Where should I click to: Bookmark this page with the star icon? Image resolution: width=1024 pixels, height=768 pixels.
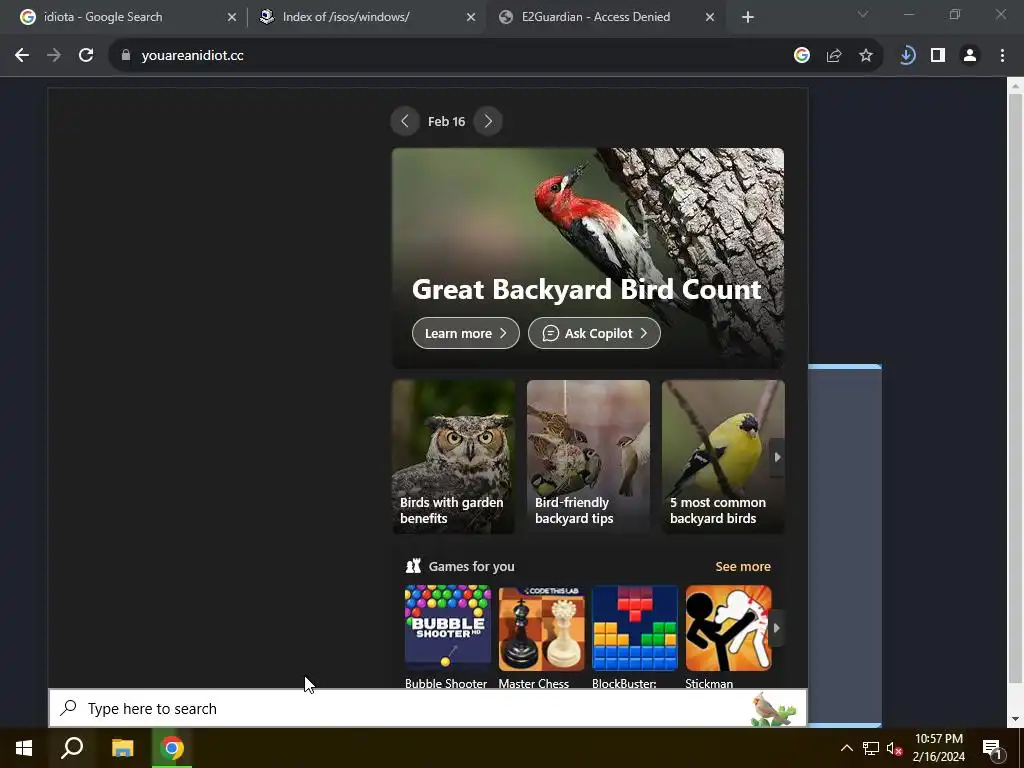click(866, 56)
